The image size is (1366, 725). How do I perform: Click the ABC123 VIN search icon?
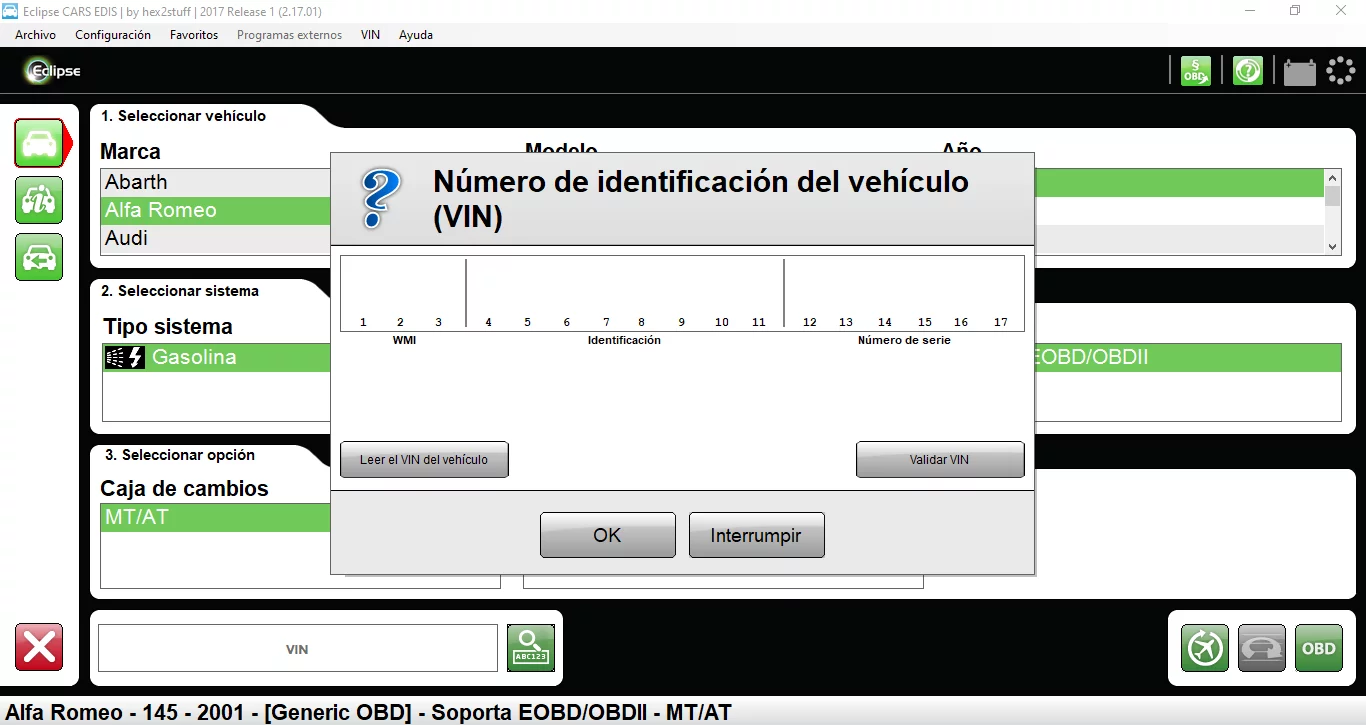530,648
